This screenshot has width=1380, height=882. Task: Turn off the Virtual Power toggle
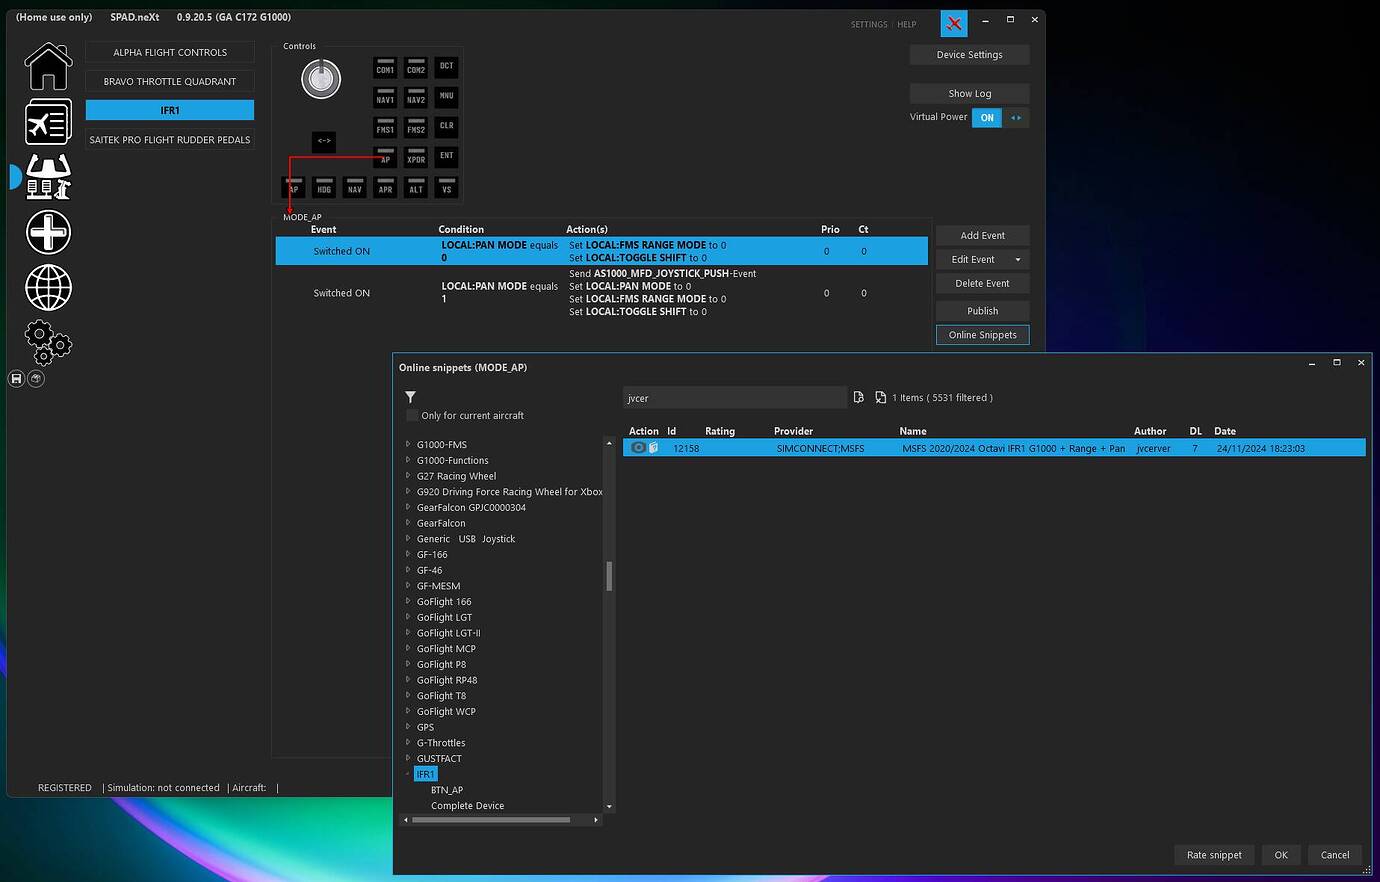(986, 117)
